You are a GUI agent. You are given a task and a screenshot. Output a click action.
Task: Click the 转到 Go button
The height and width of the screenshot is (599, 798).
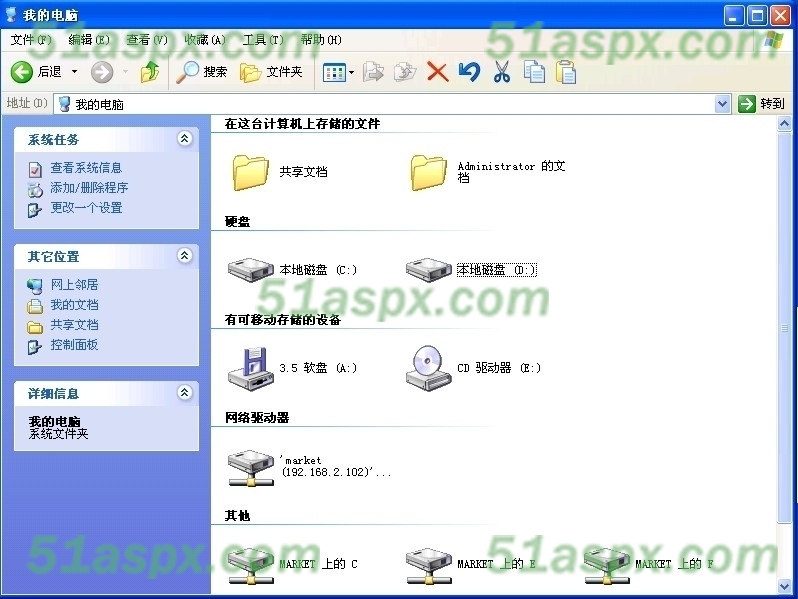[761, 104]
